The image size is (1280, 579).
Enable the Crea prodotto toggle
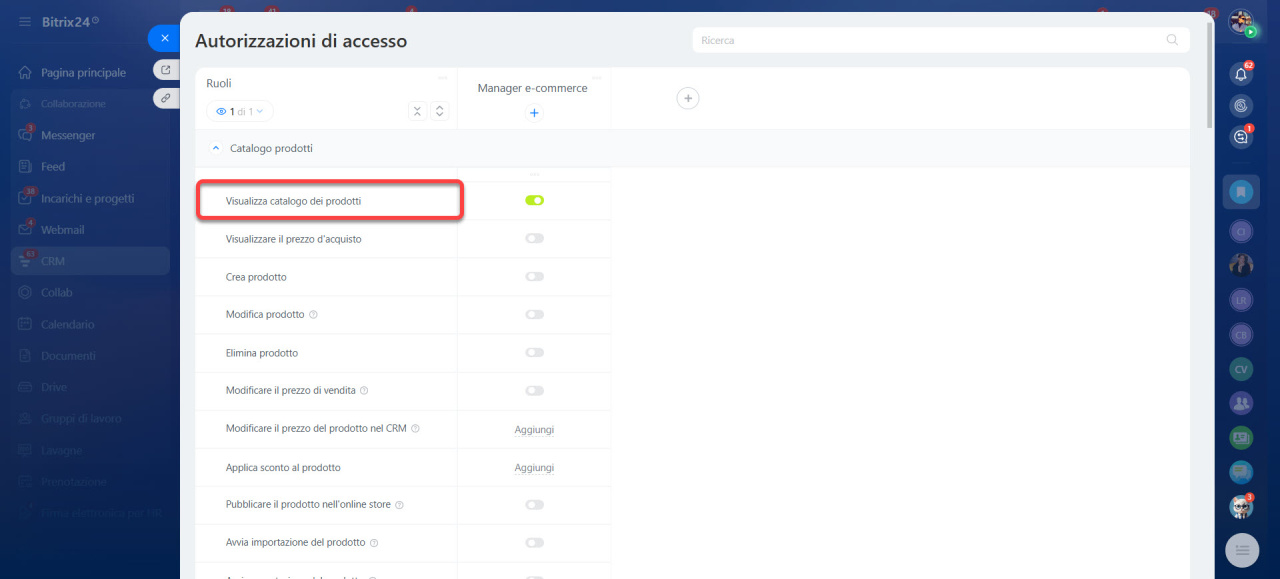[x=534, y=277]
